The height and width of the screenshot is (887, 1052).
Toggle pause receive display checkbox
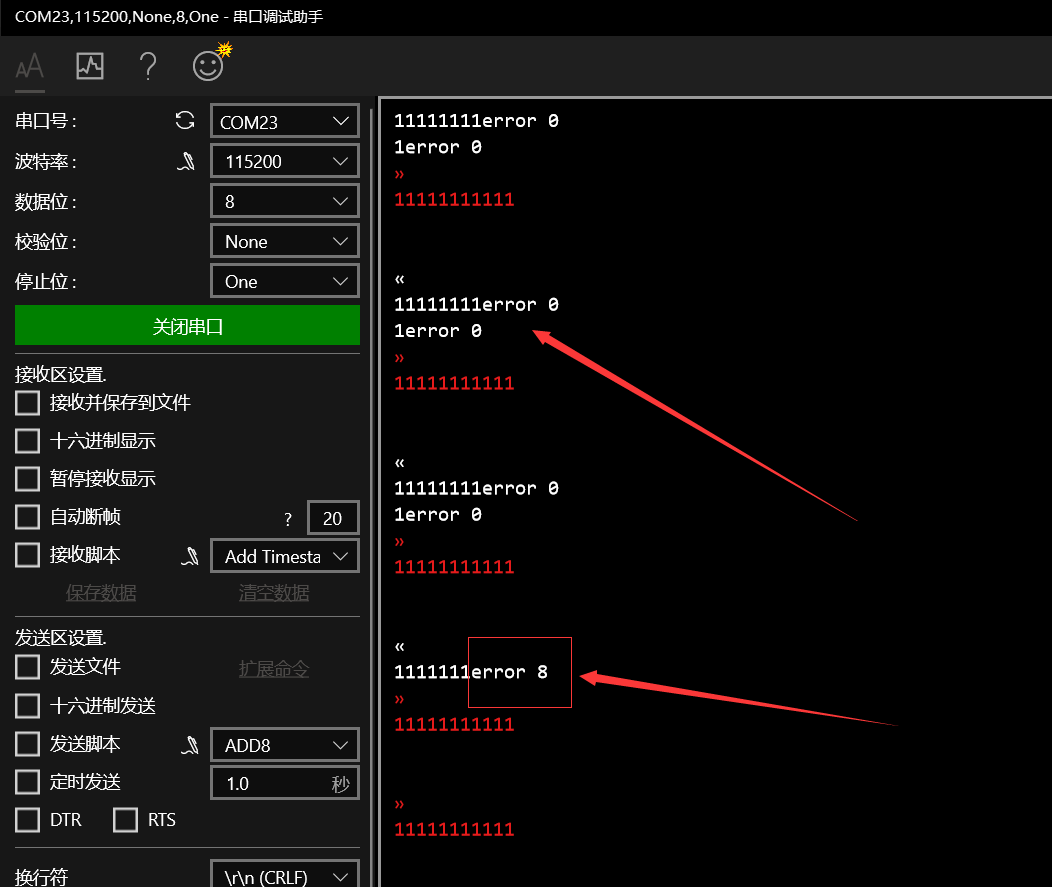[x=28, y=479]
